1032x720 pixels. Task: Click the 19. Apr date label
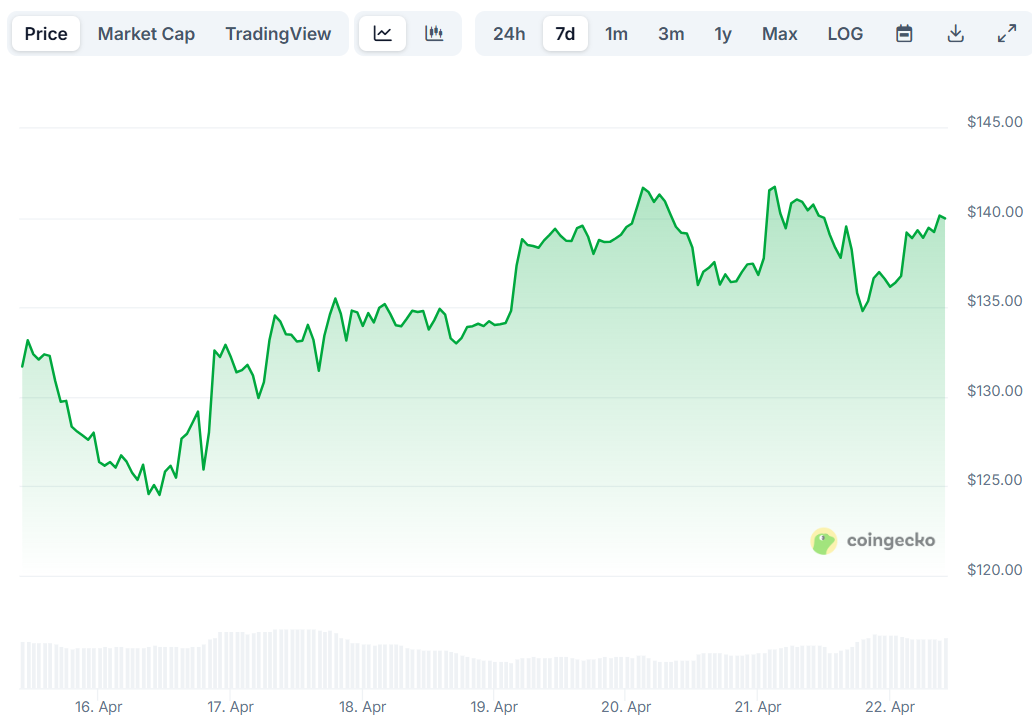pos(494,707)
